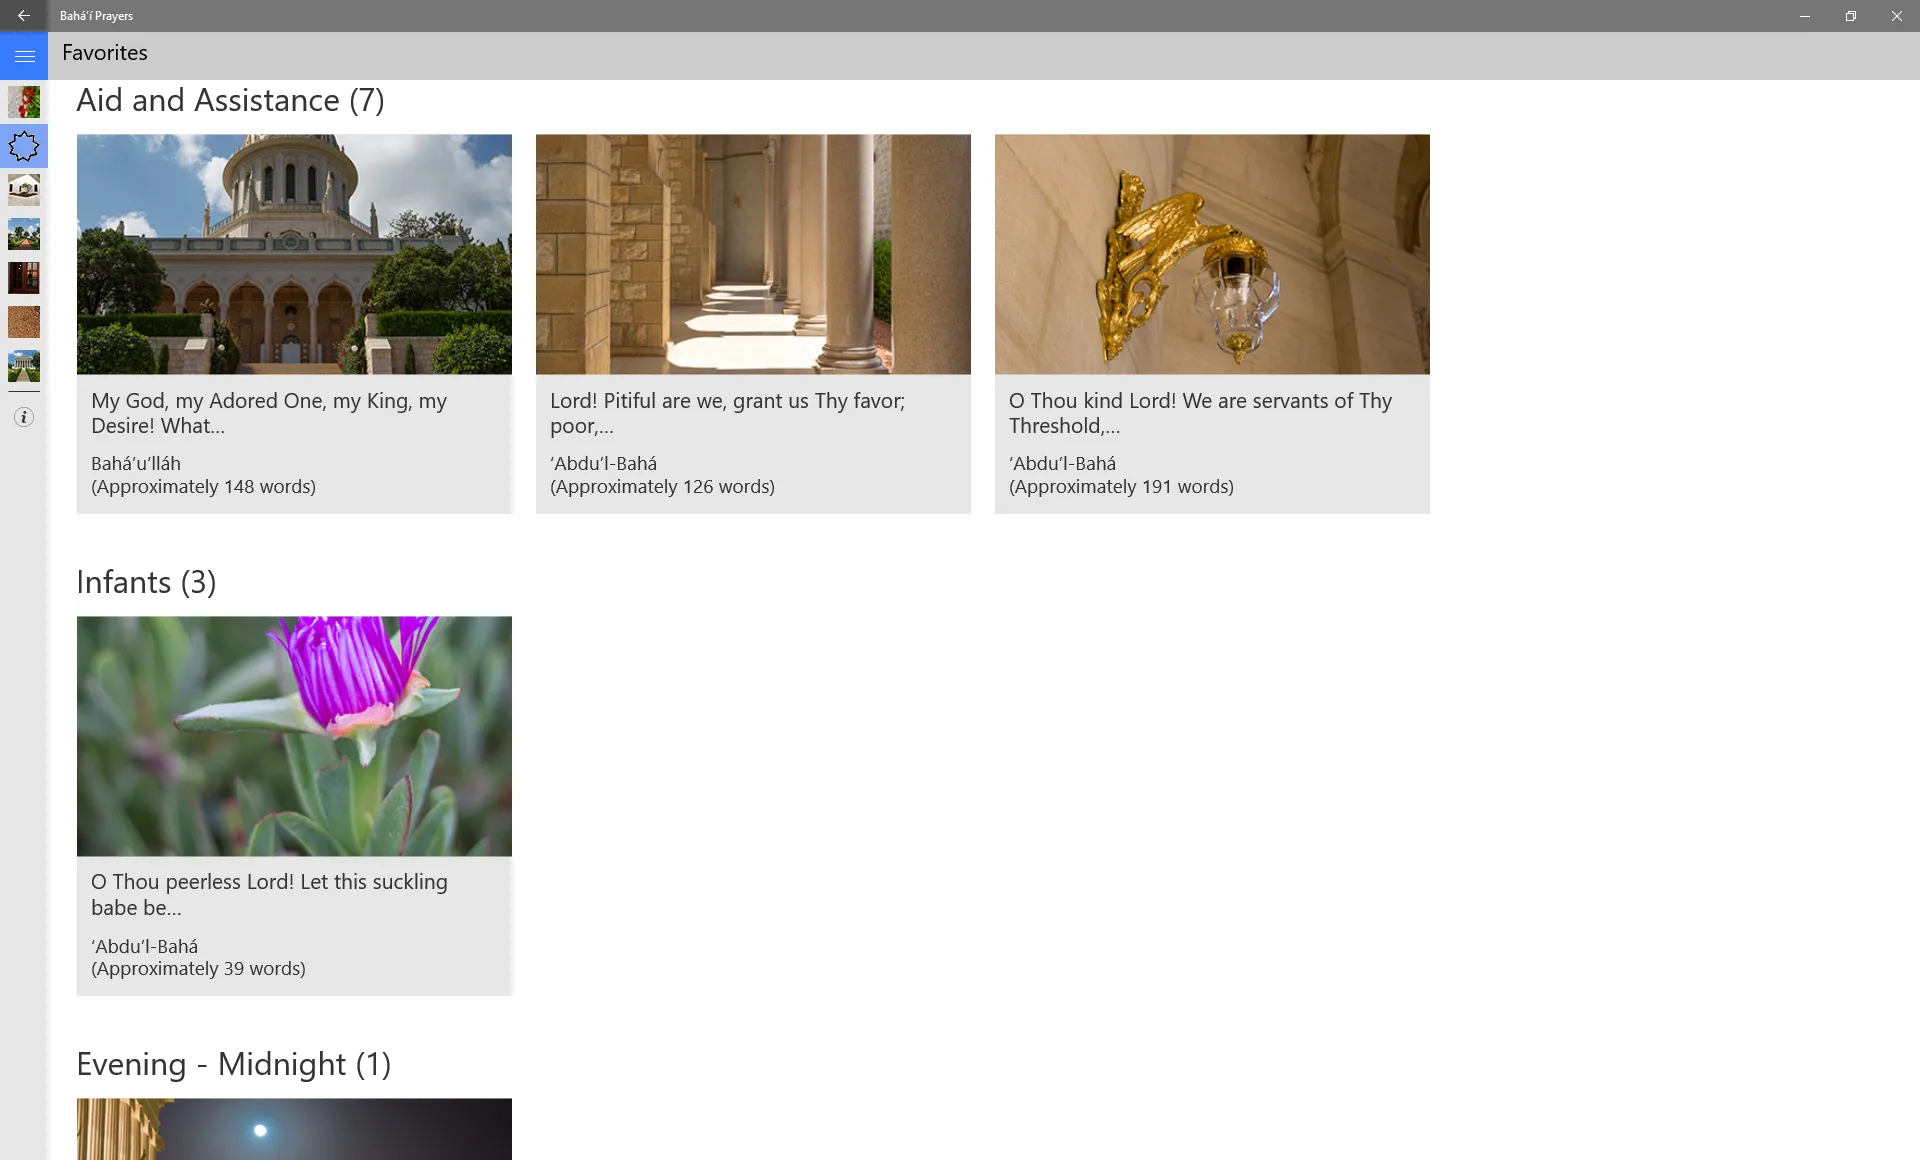Open the stone colonnade prayer image

753,254
